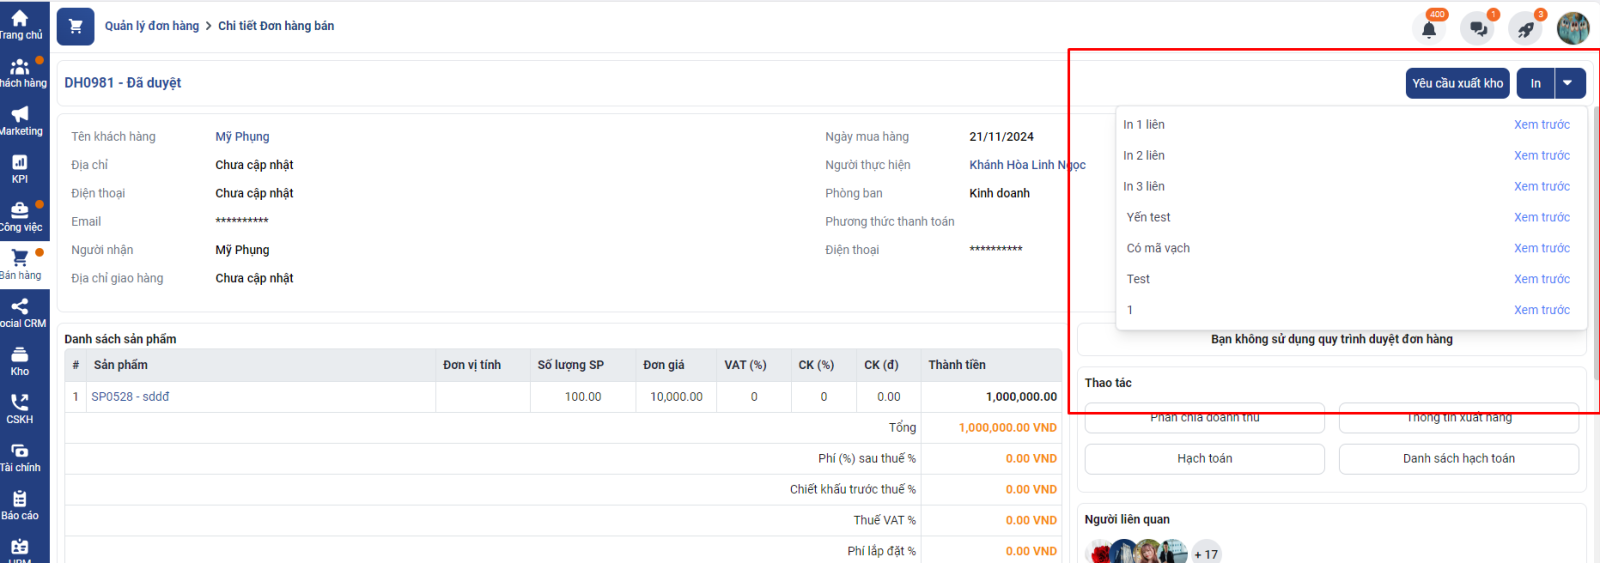Select Có mã vạch print template
1600x563 pixels.
1158,248
